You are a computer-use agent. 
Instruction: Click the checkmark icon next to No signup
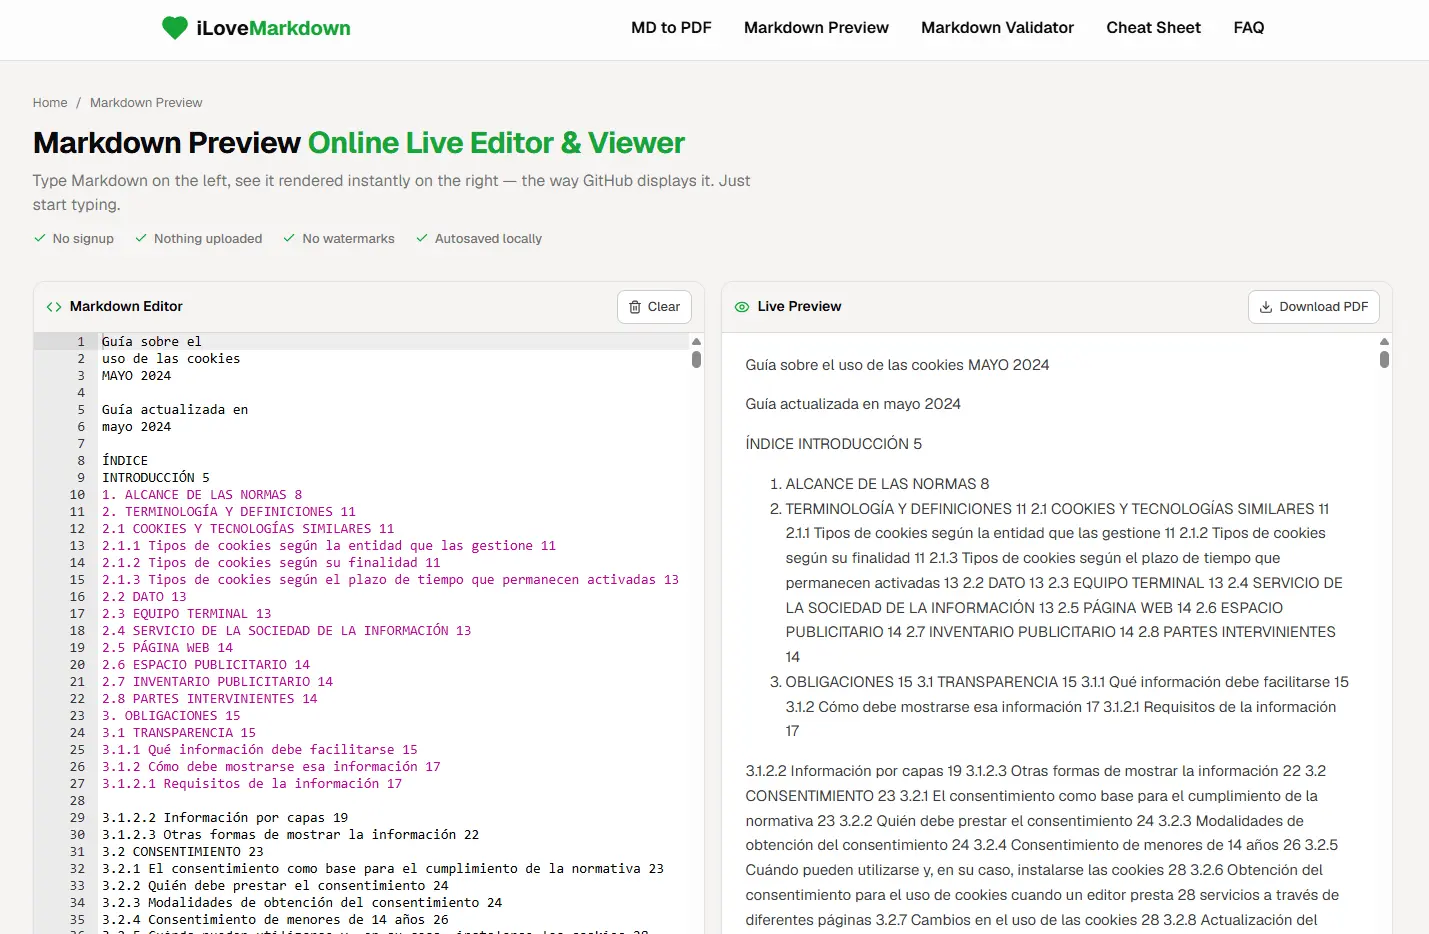point(40,238)
